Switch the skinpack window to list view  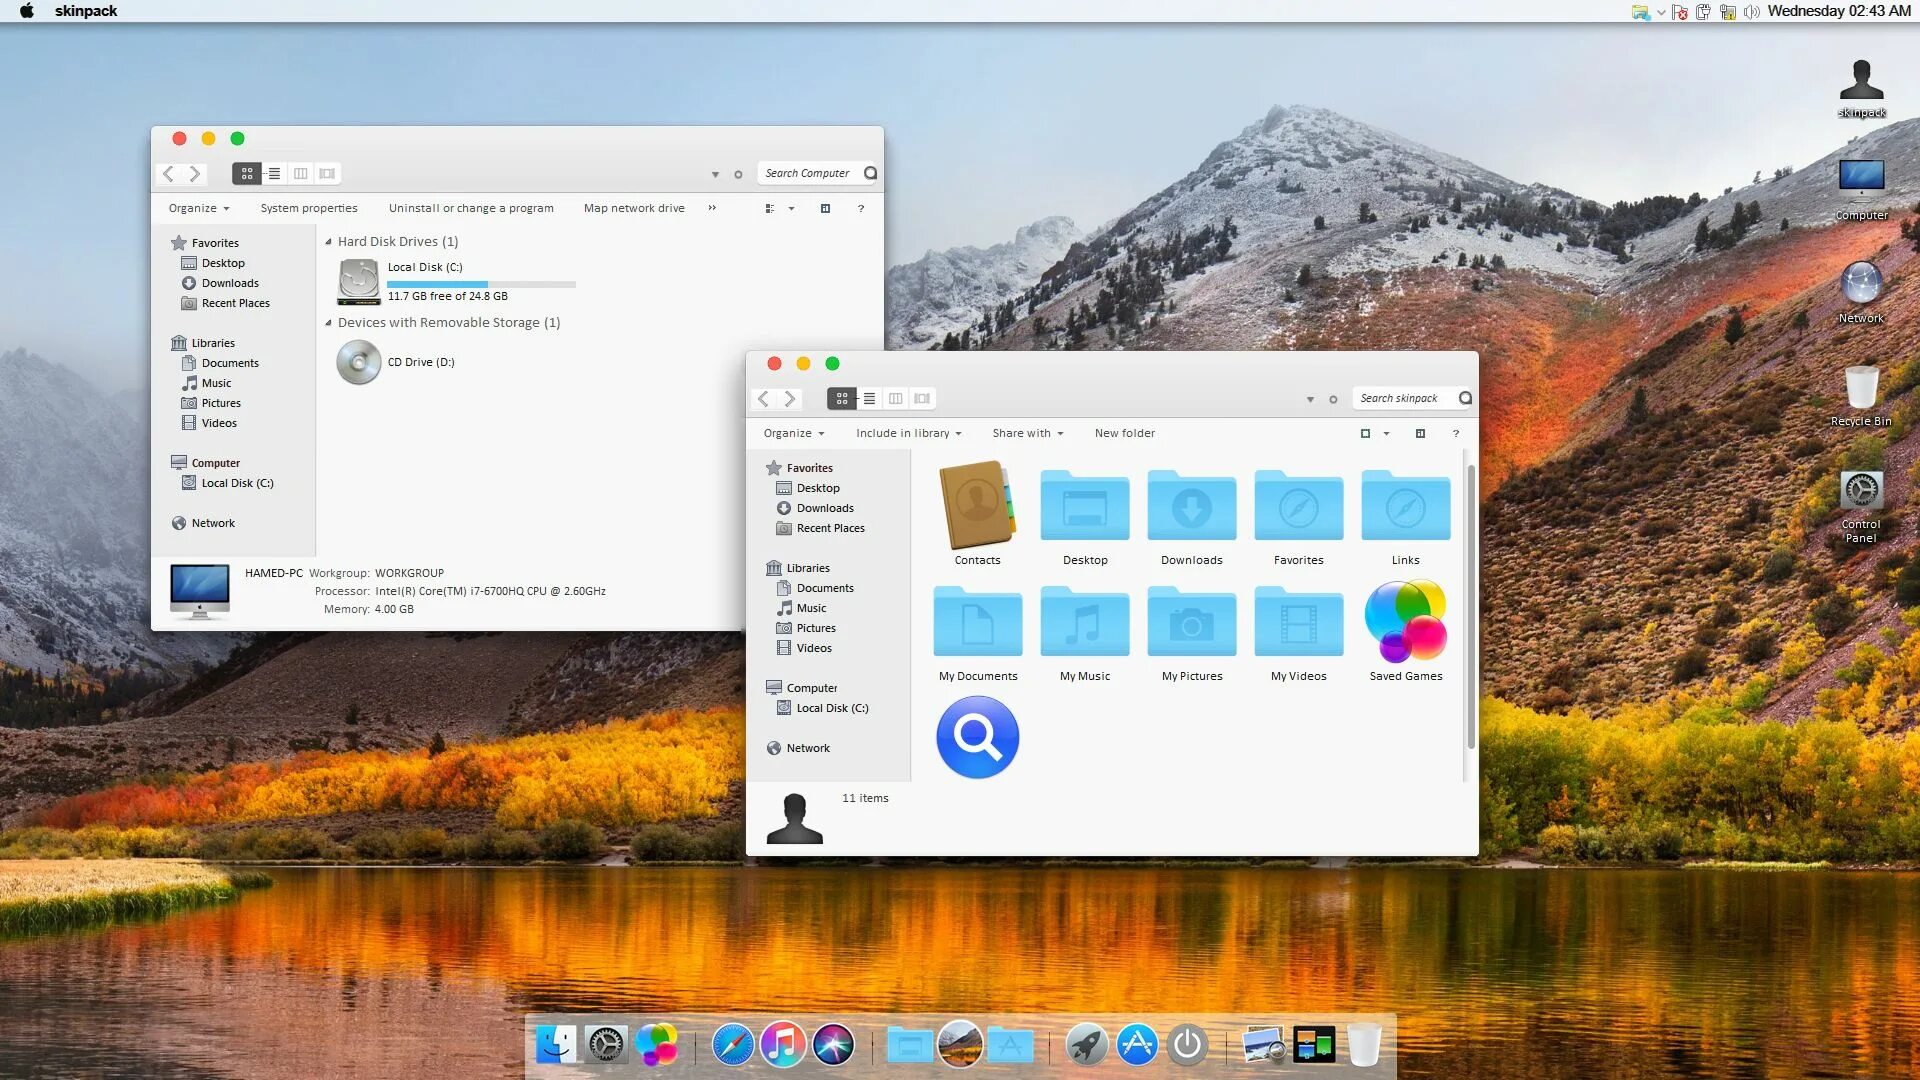click(x=869, y=398)
